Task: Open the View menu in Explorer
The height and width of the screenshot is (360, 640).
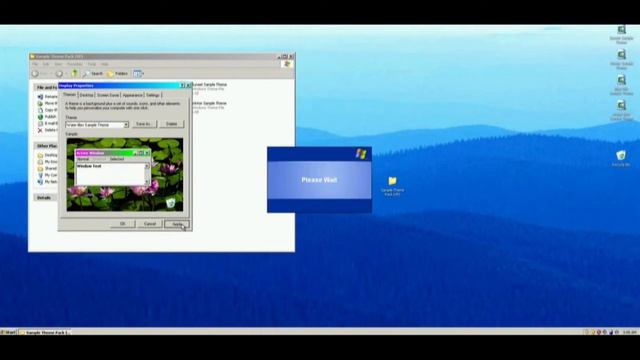Action: point(58,64)
